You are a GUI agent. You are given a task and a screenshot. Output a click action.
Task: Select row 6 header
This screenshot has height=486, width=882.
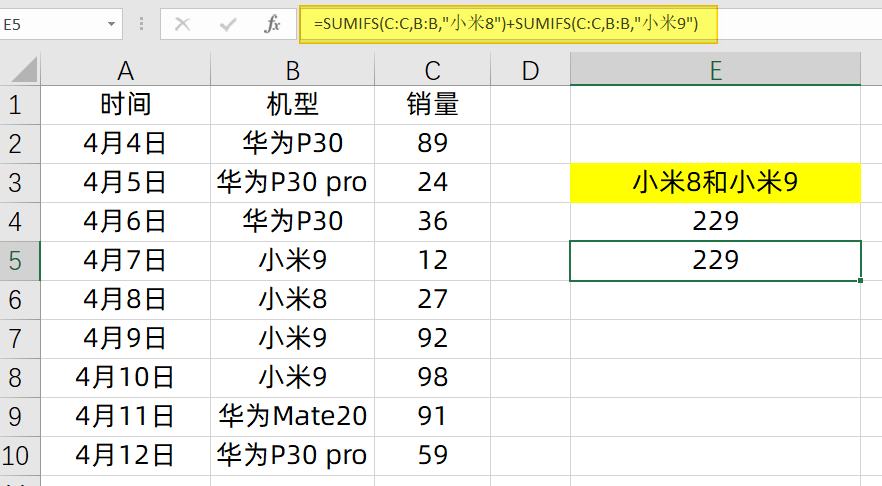coord(20,300)
